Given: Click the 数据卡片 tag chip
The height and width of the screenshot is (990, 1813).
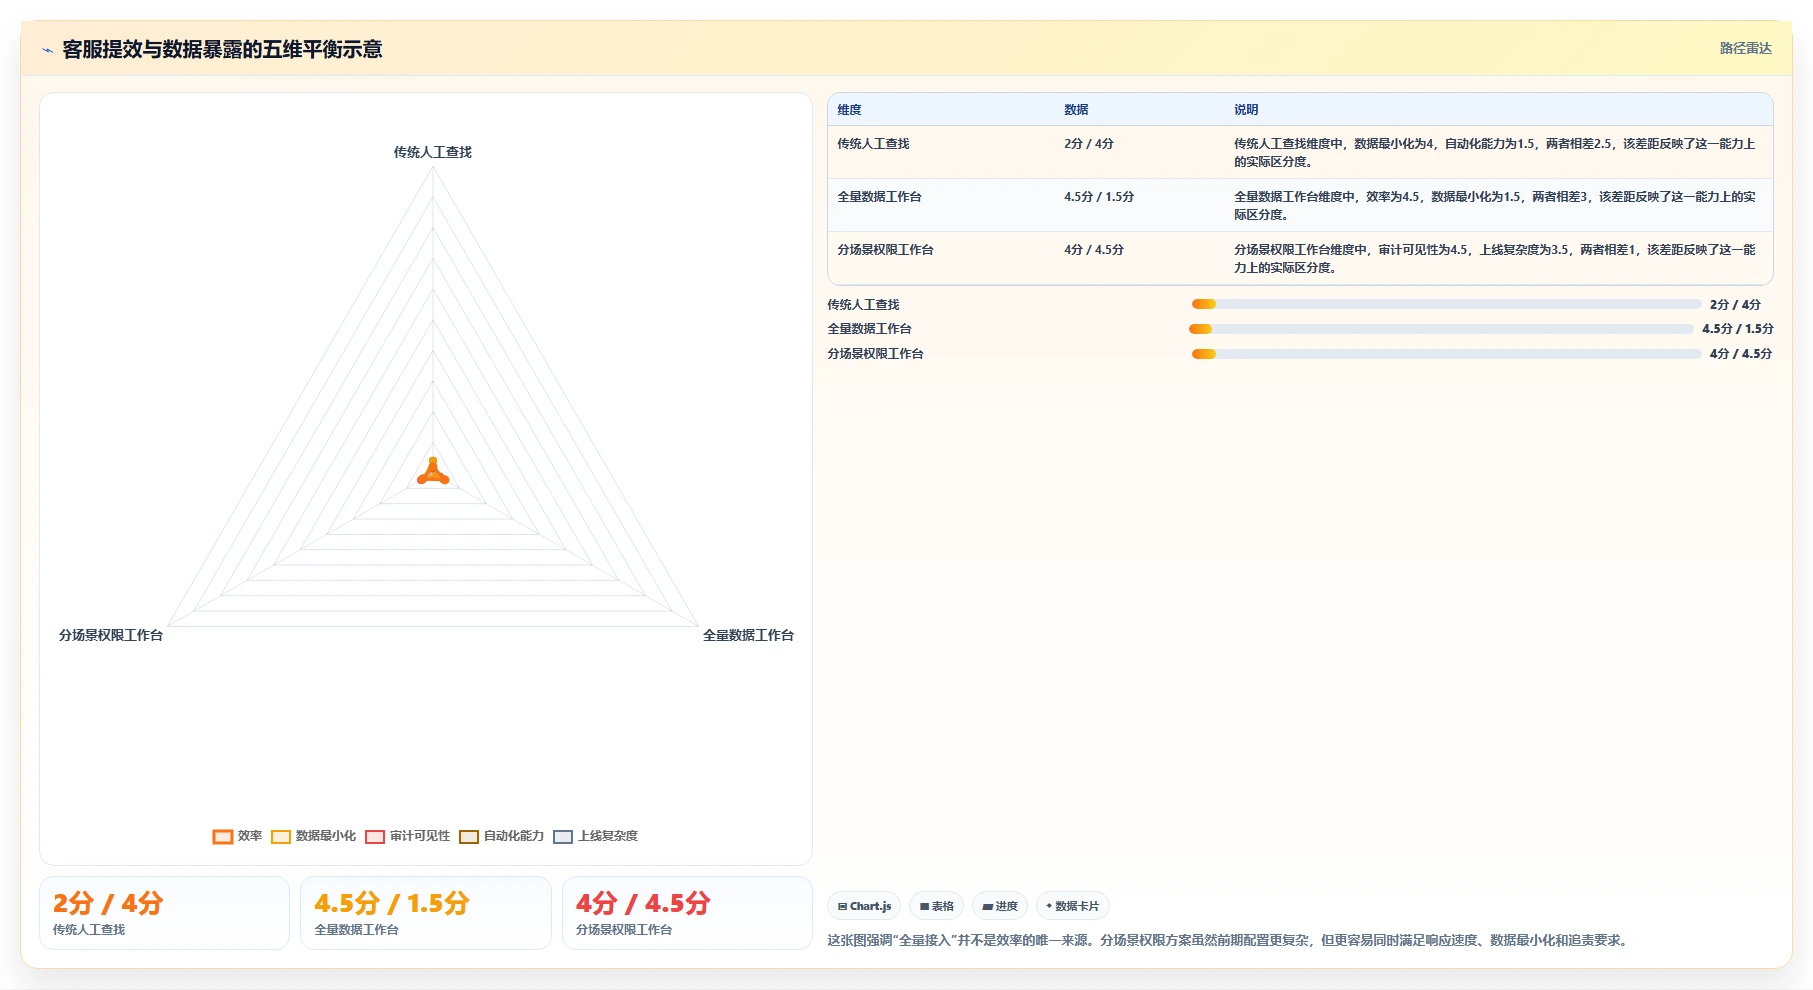Looking at the screenshot, I should click(x=1072, y=906).
